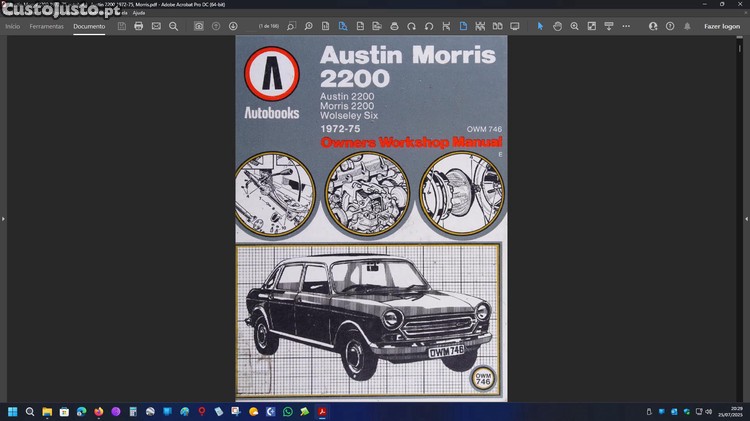Click the print icon in the toolbar
This screenshot has width=750, height=421.
tap(139, 26)
